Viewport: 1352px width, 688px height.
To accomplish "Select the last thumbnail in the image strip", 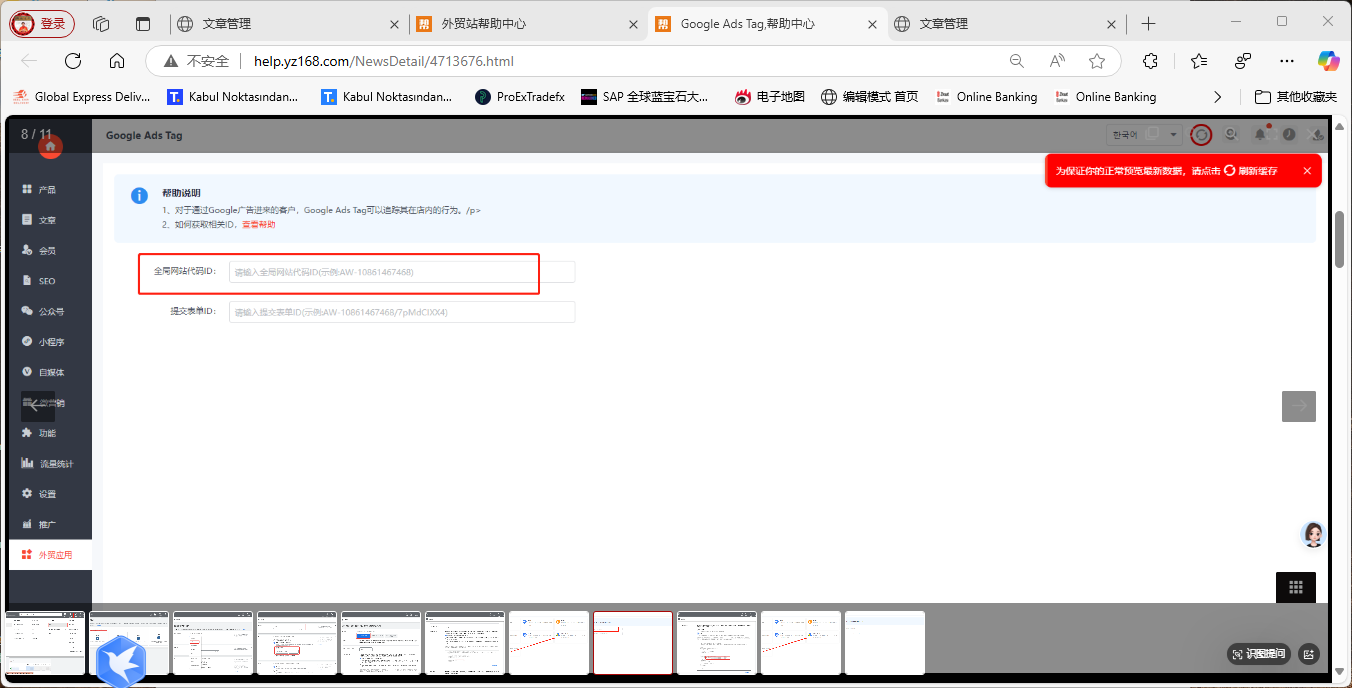I will pyautogui.click(x=885, y=643).
